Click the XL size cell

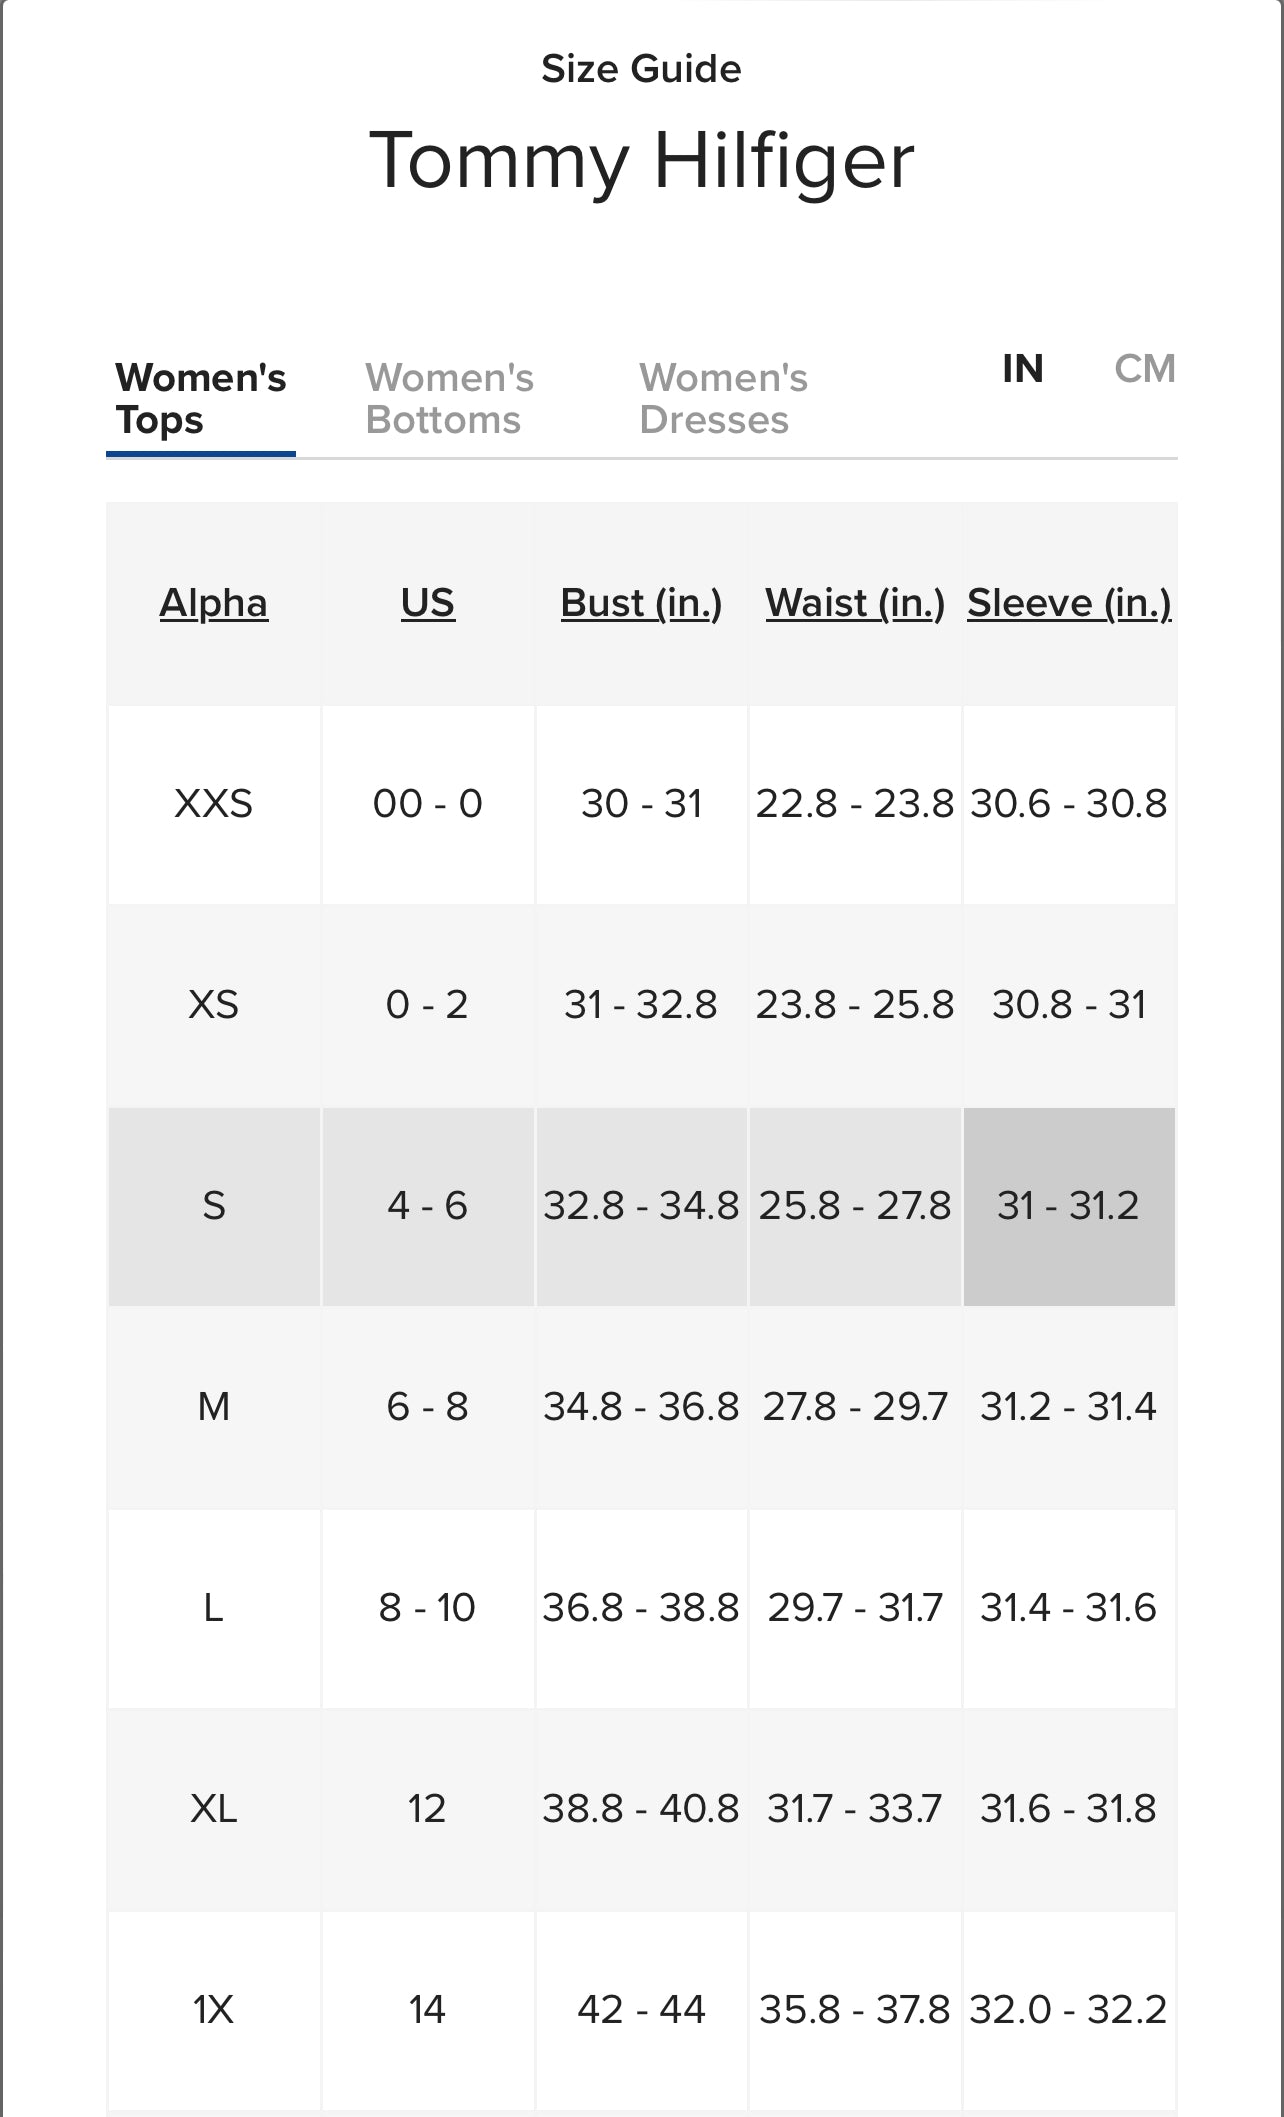214,1809
